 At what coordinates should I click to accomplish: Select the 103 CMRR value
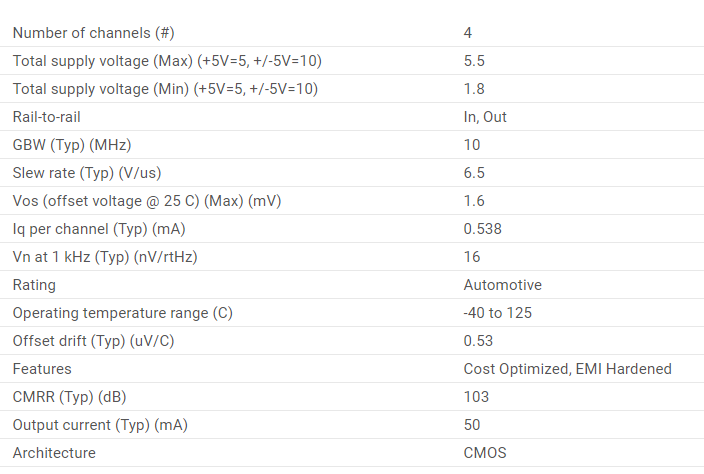point(476,397)
